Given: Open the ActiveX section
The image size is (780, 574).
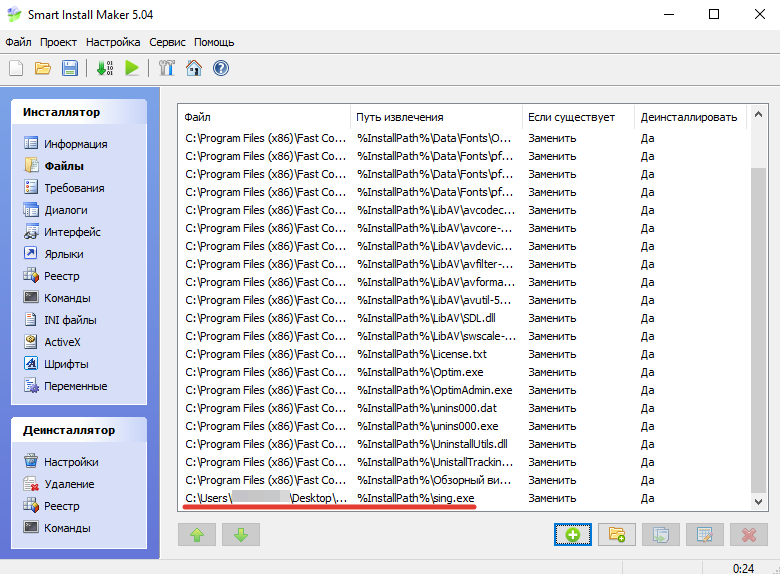Looking at the screenshot, I should click(52, 342).
